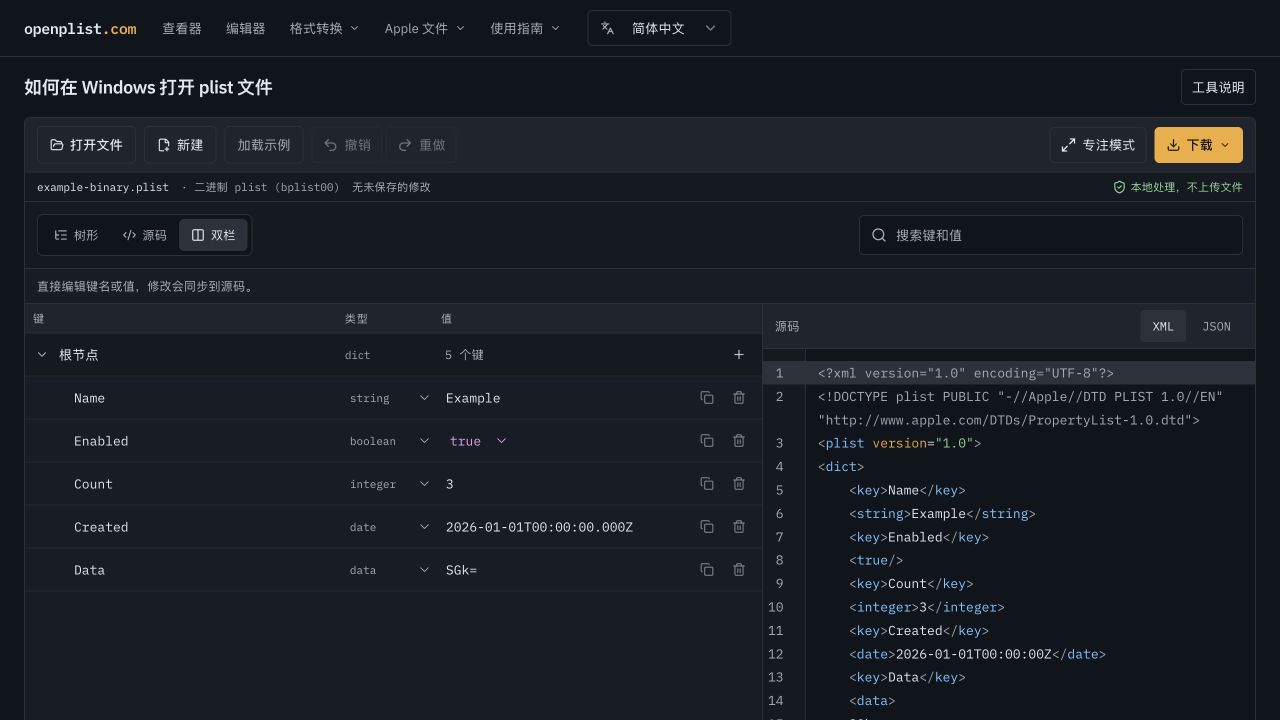Open the 格式转换 menu
Screen dimensions: 1280x720
click(x=324, y=28)
